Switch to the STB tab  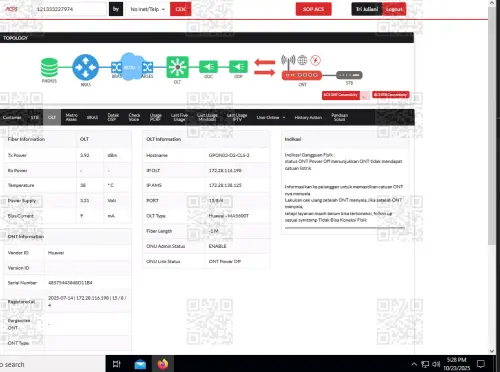coord(35,117)
